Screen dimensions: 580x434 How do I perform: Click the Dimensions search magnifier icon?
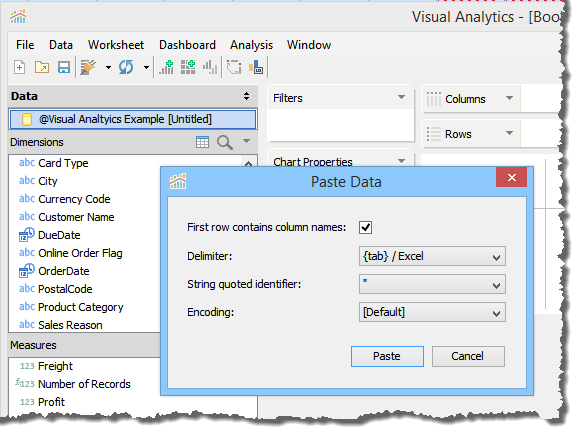pos(225,142)
